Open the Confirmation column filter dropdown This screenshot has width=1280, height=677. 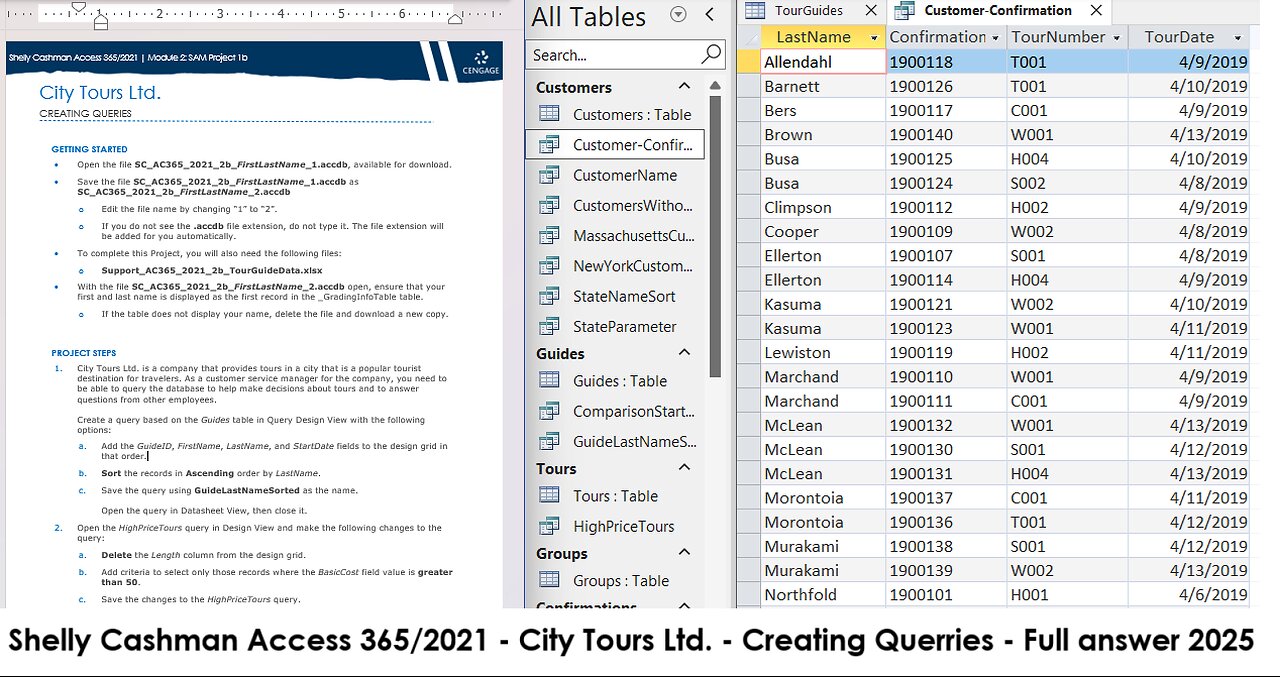pos(995,37)
